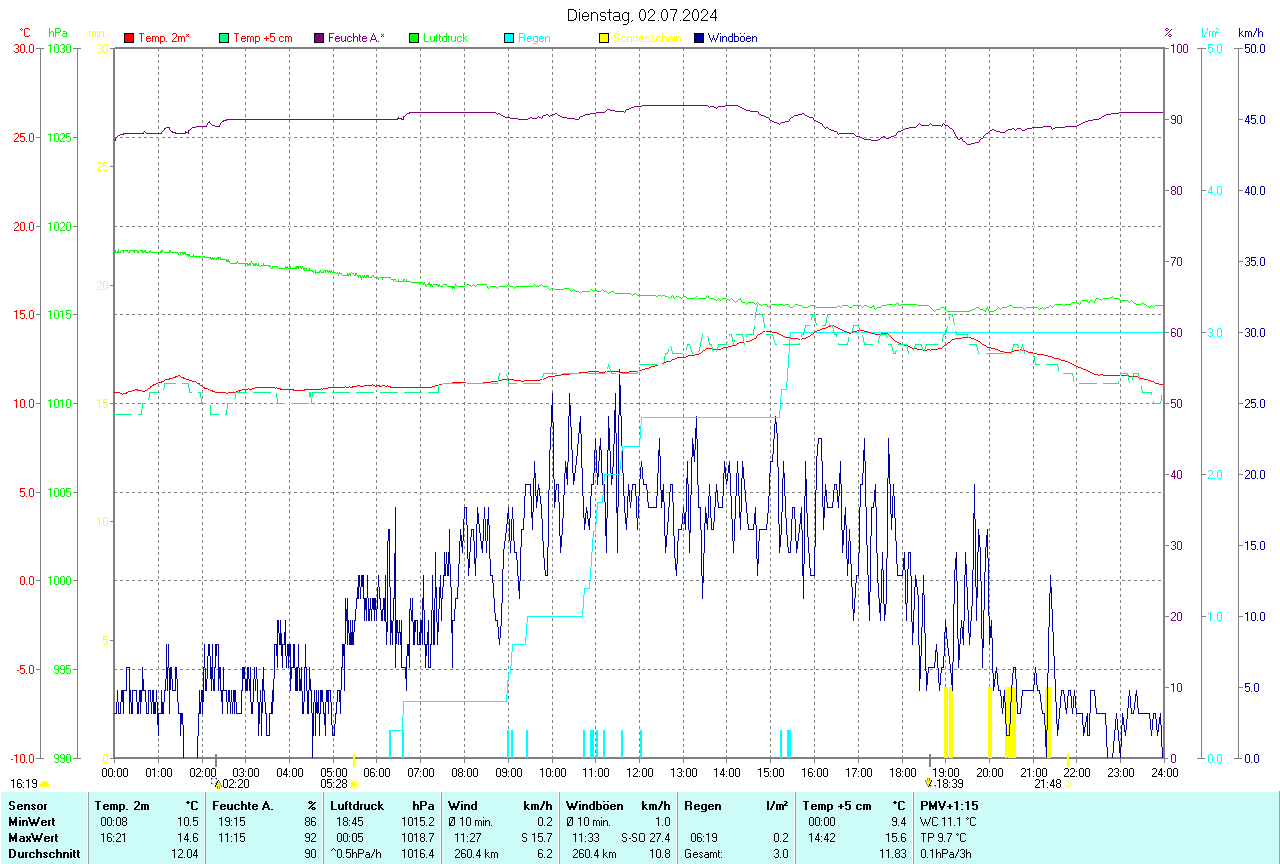The height and width of the screenshot is (864, 1280).
Task: Click the 'km/h' axis unit at top right
Action: click(x=1250, y=33)
